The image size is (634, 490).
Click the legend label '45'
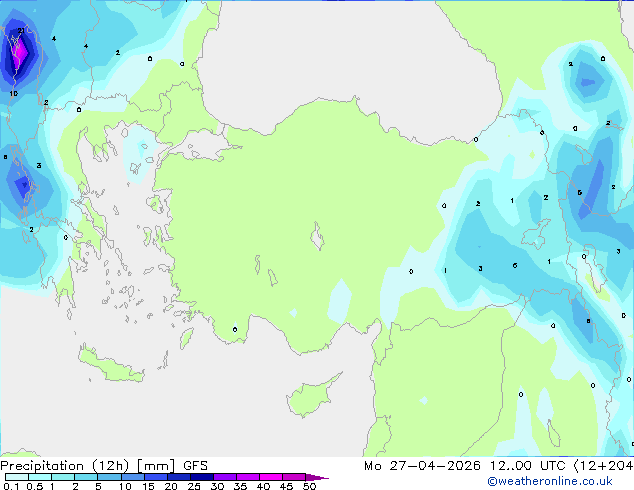[286, 486]
